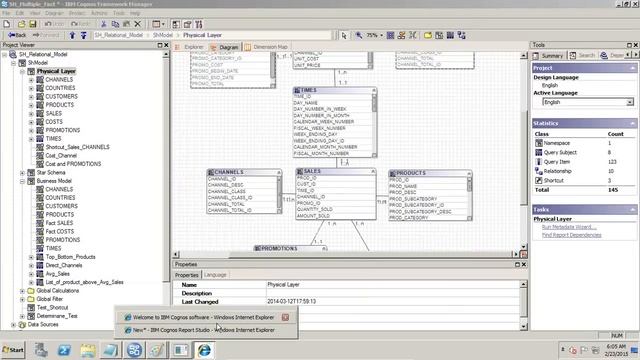The image size is (640, 360).
Task: Switch to the Search tab in Tools pane
Action: pyautogui.click(x=582, y=55)
